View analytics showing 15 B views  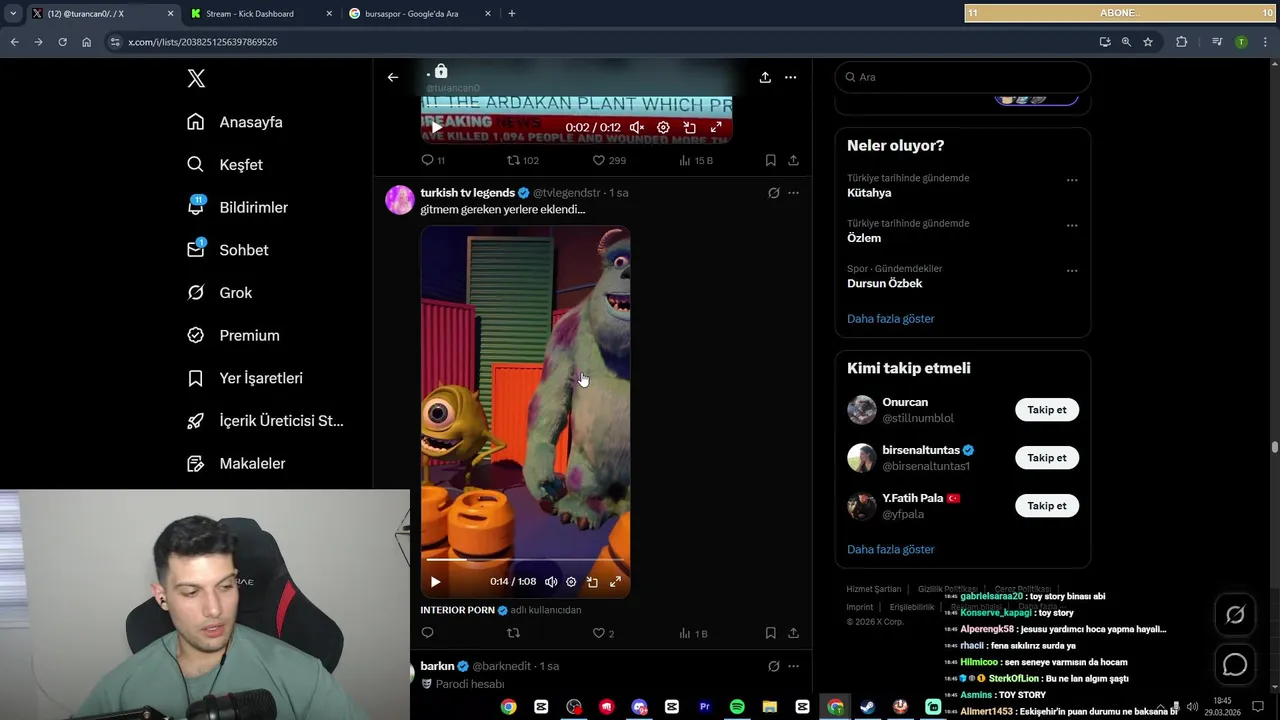696,160
